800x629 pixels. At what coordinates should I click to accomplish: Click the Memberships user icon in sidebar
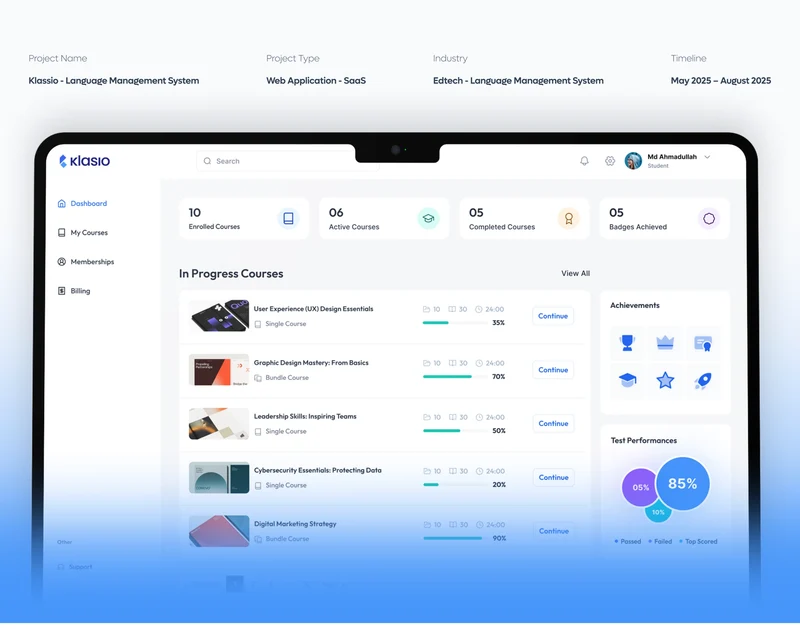(x=62, y=262)
